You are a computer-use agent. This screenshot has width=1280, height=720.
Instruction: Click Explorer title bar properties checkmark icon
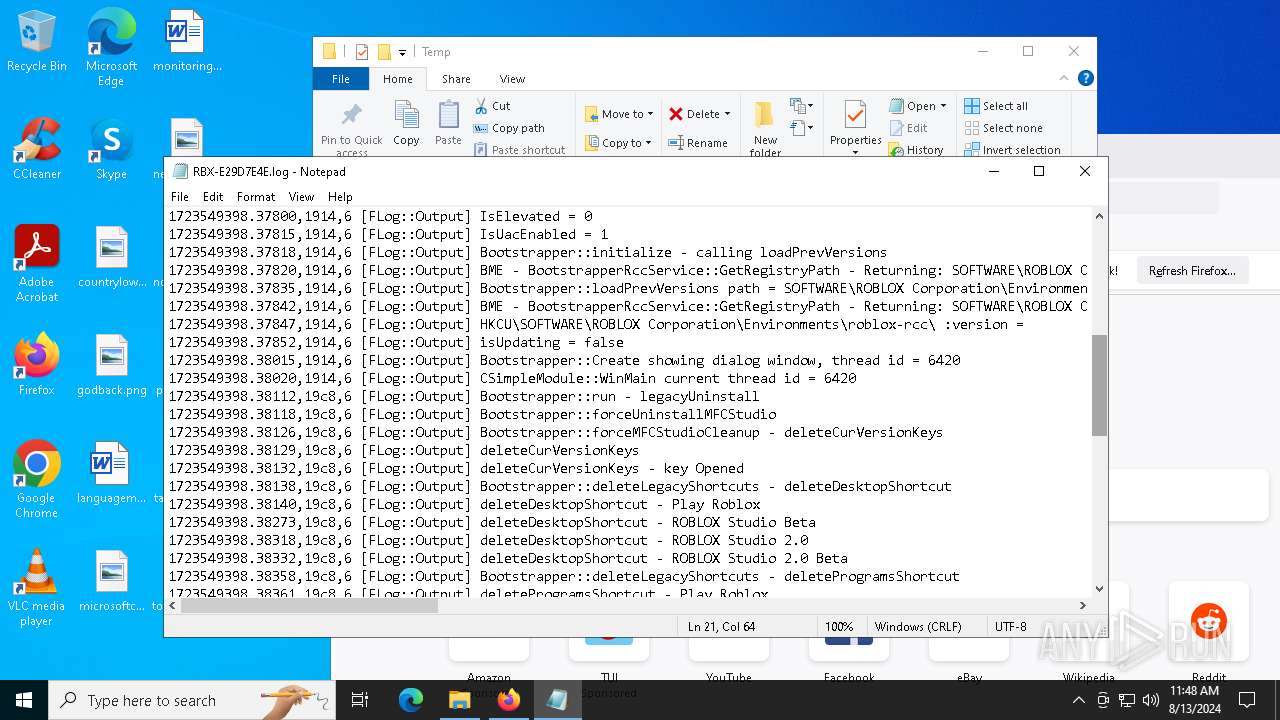tap(362, 52)
